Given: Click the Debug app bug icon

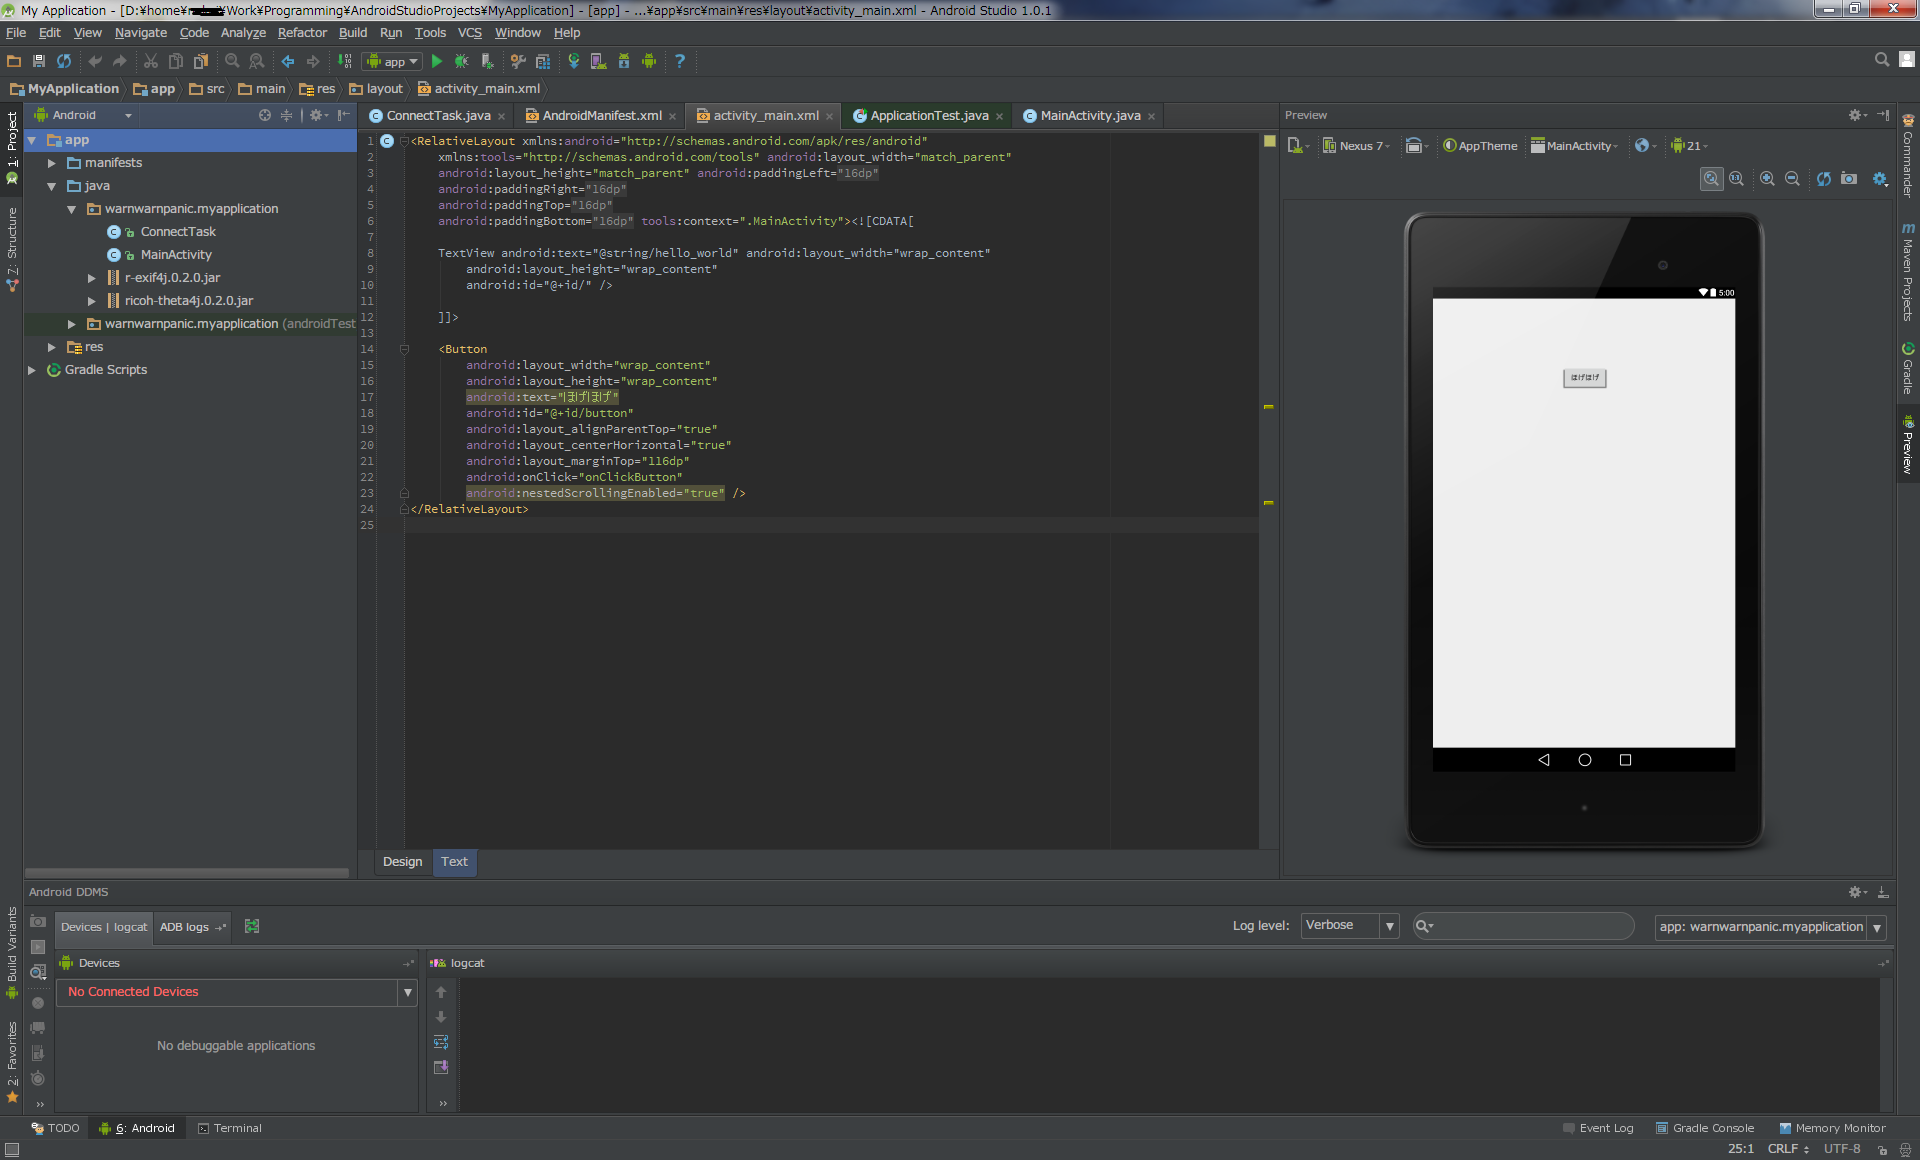Looking at the screenshot, I should 462,61.
